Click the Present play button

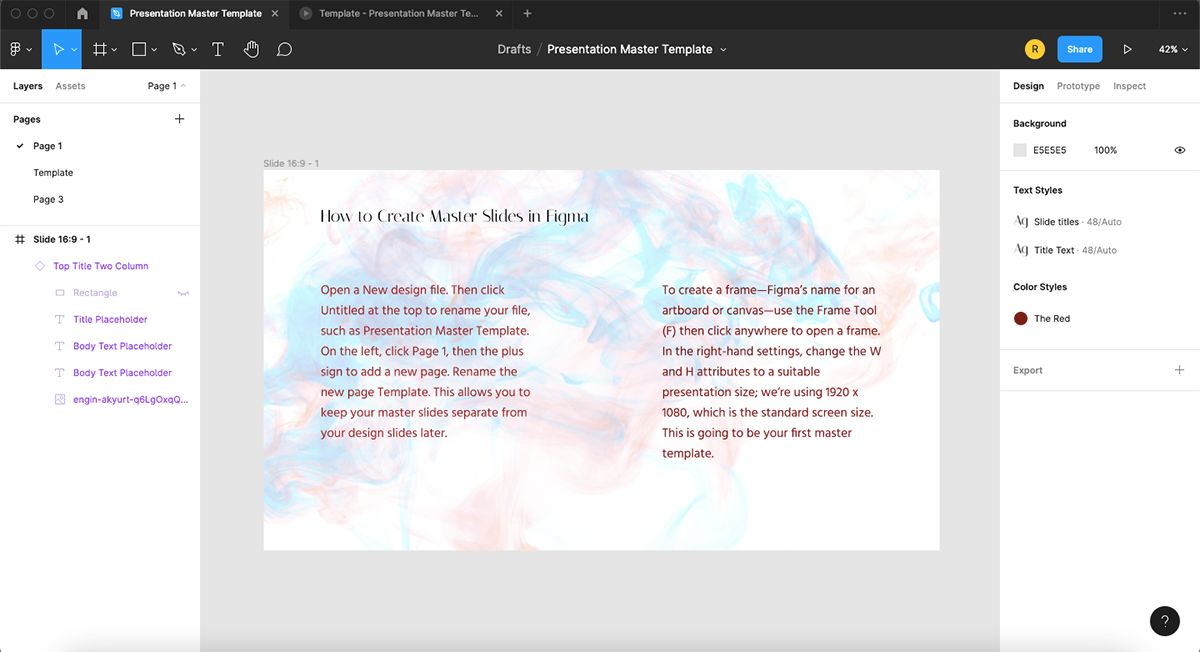coord(1127,48)
